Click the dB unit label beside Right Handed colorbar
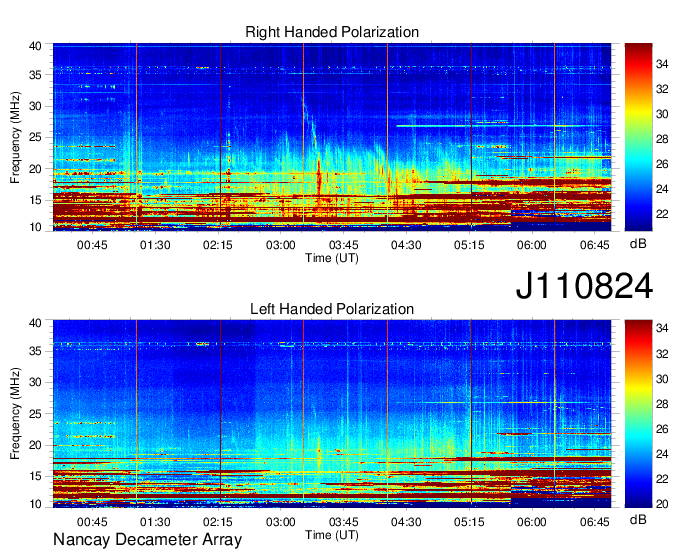 point(638,244)
